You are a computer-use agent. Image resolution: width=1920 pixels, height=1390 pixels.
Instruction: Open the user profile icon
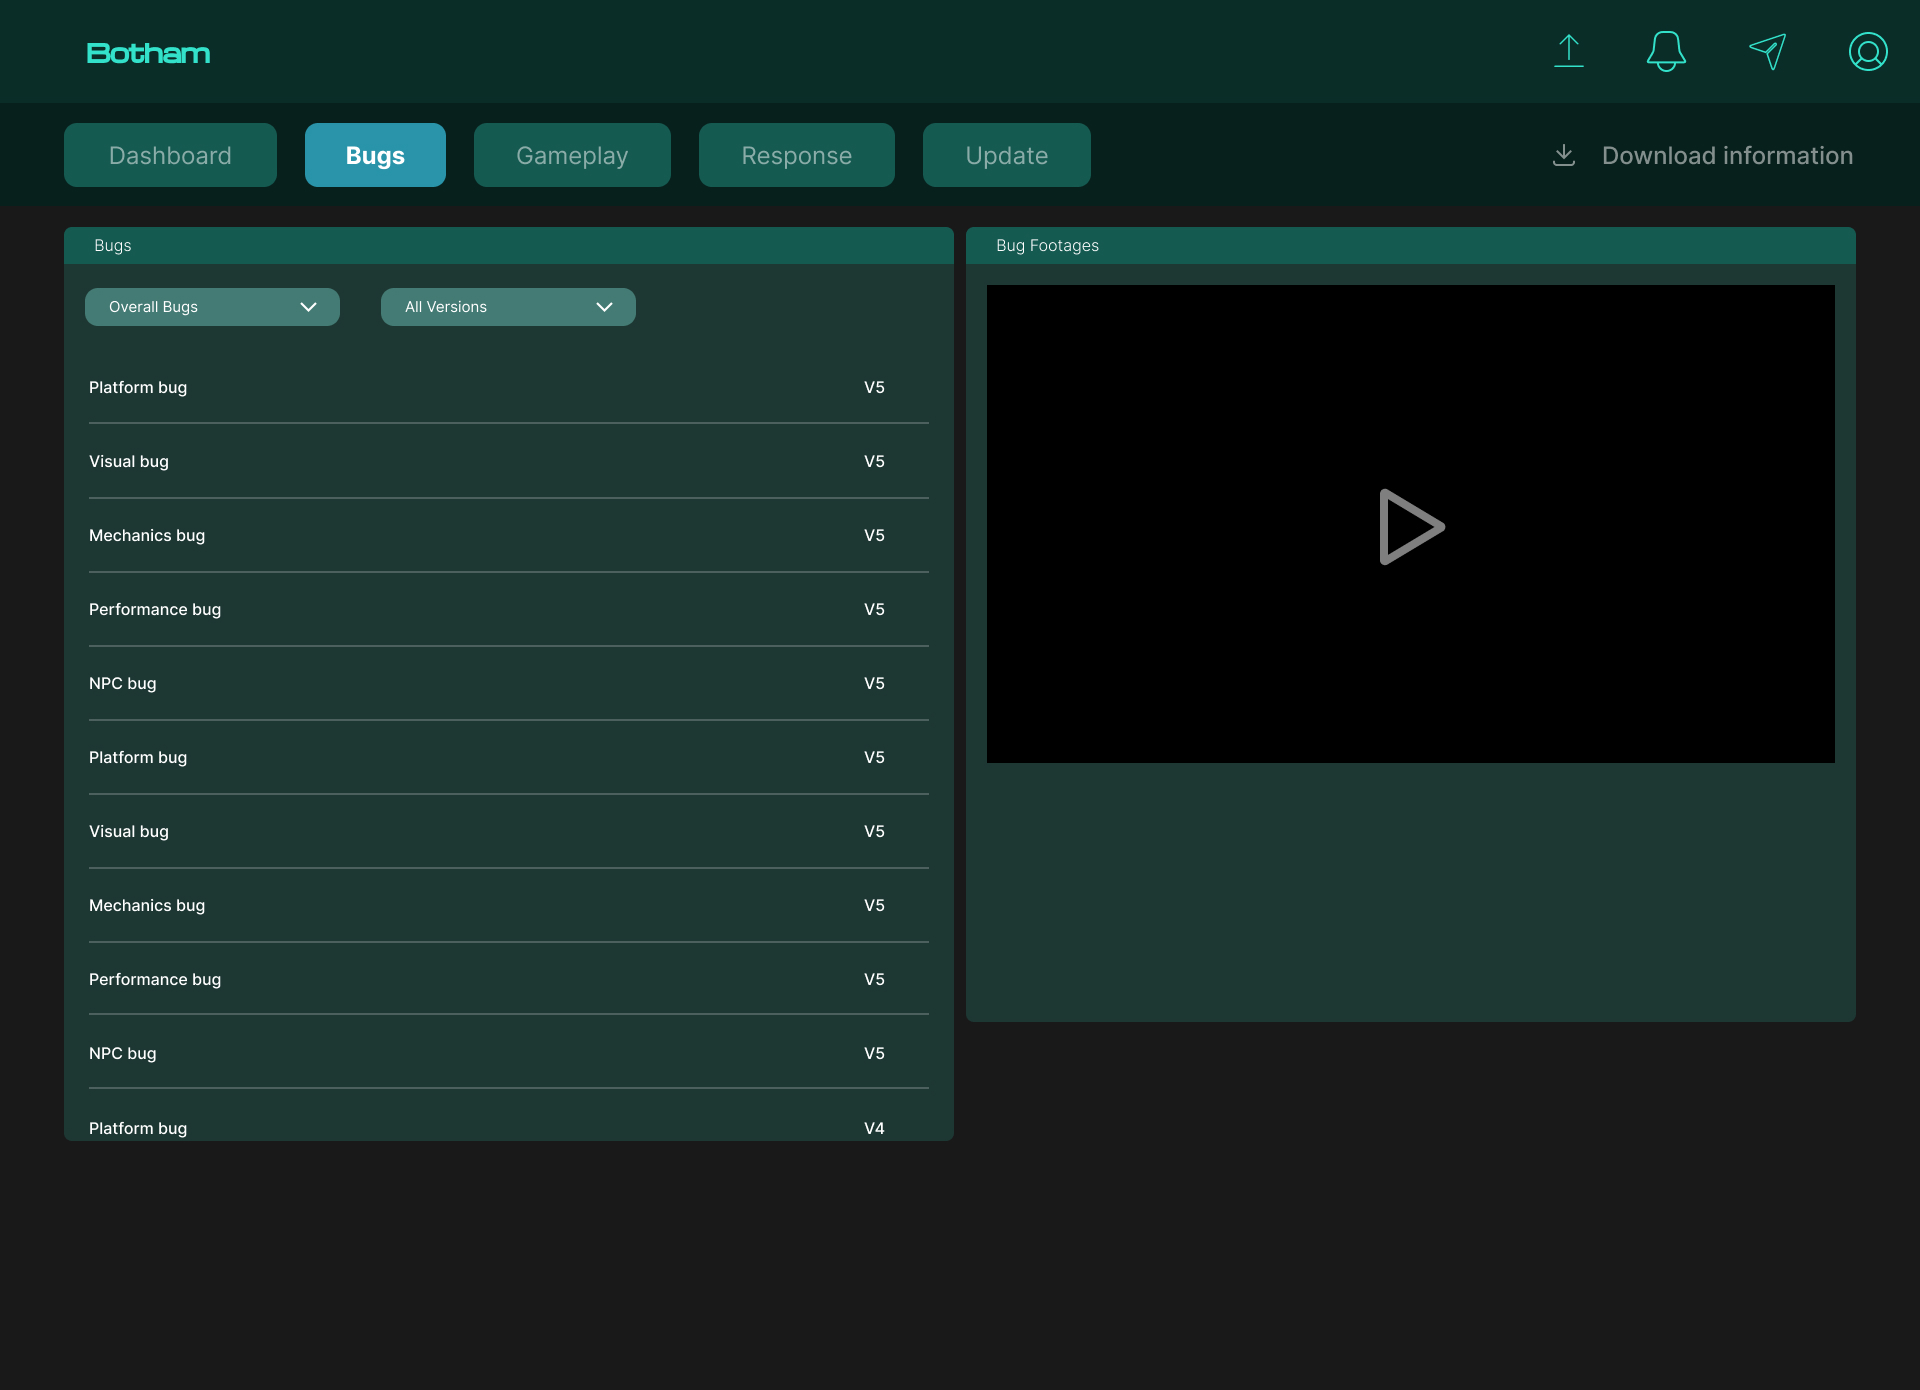1867,51
